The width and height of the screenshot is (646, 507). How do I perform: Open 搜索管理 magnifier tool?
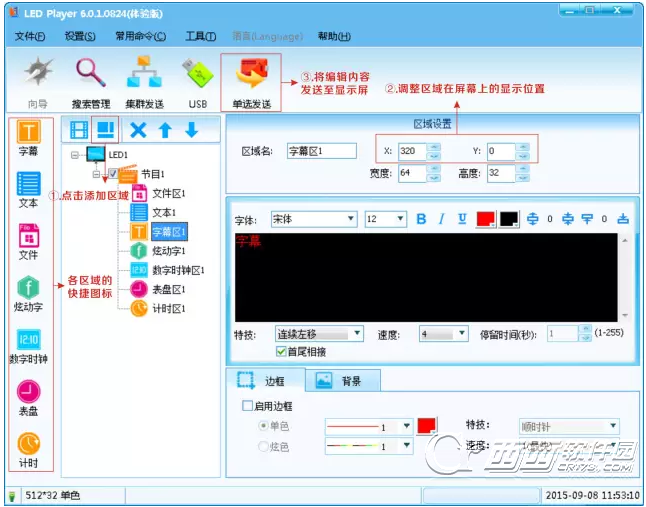pos(91,74)
